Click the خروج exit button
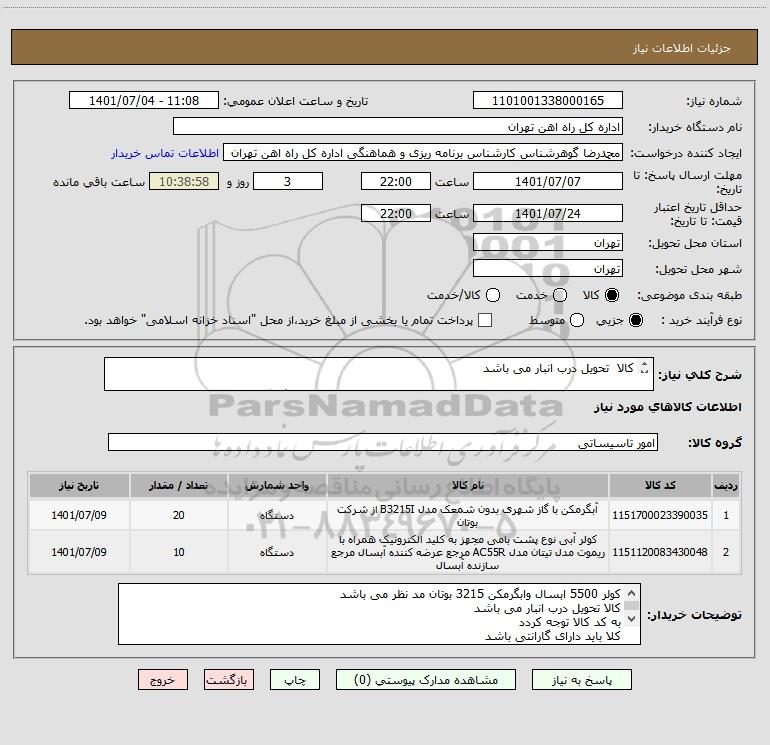This screenshot has height=745, width=770. pos(163,680)
